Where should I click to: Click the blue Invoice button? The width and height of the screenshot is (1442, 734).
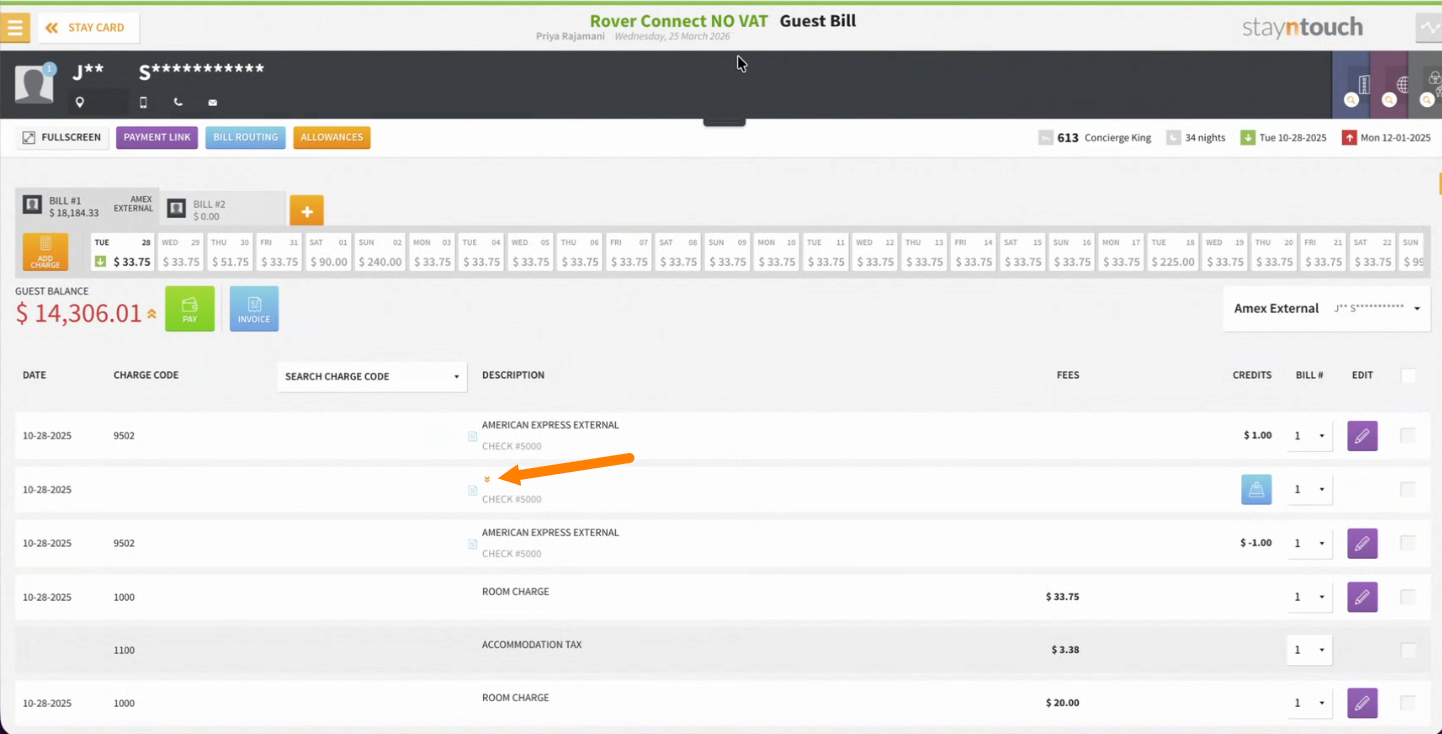point(254,309)
